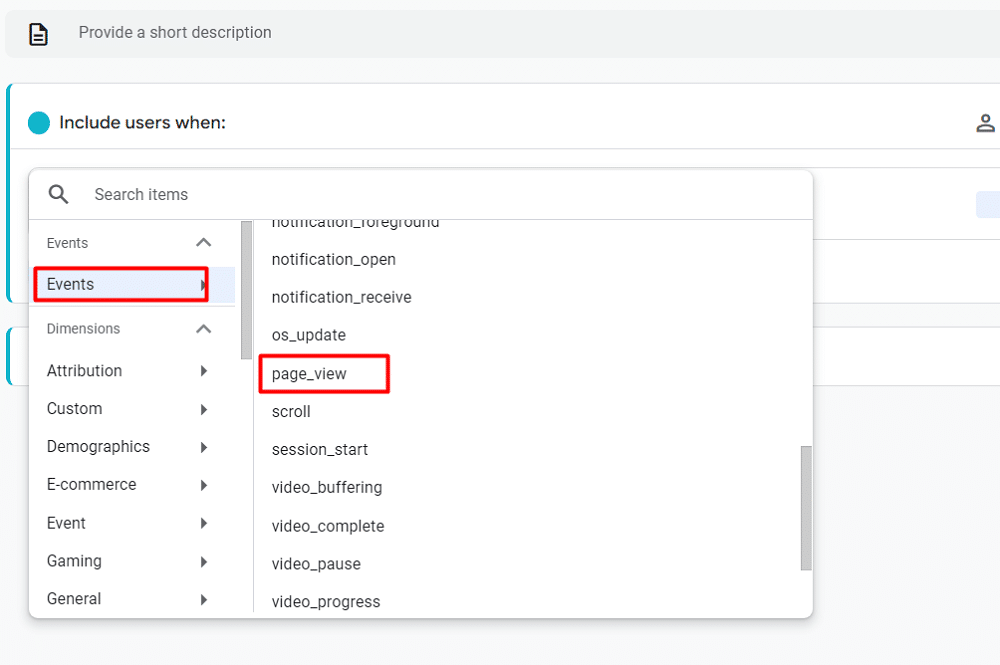Choose the page_view event

[x=309, y=374]
